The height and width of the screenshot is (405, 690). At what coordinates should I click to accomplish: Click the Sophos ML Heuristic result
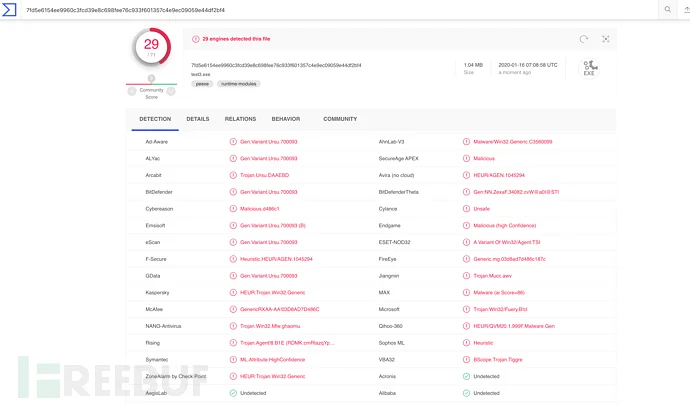point(483,343)
